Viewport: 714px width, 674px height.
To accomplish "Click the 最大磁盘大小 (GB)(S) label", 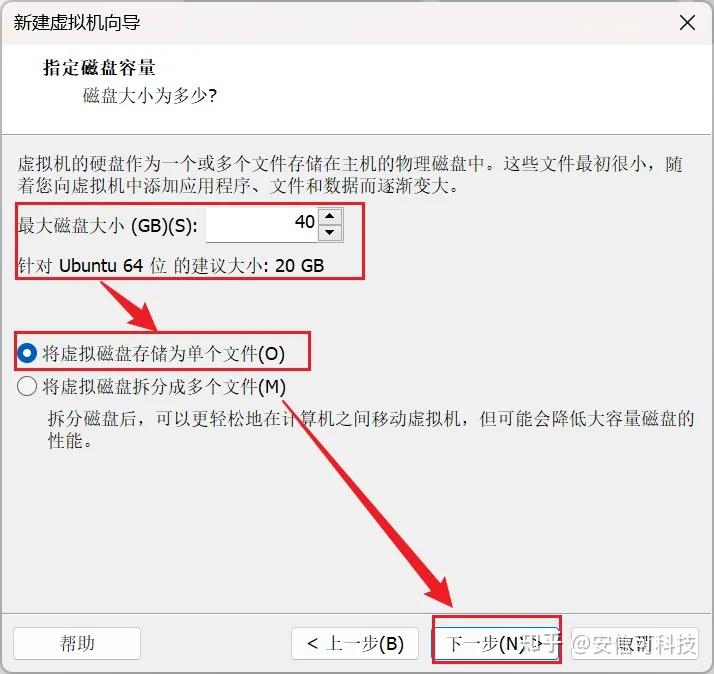I will click(108, 225).
